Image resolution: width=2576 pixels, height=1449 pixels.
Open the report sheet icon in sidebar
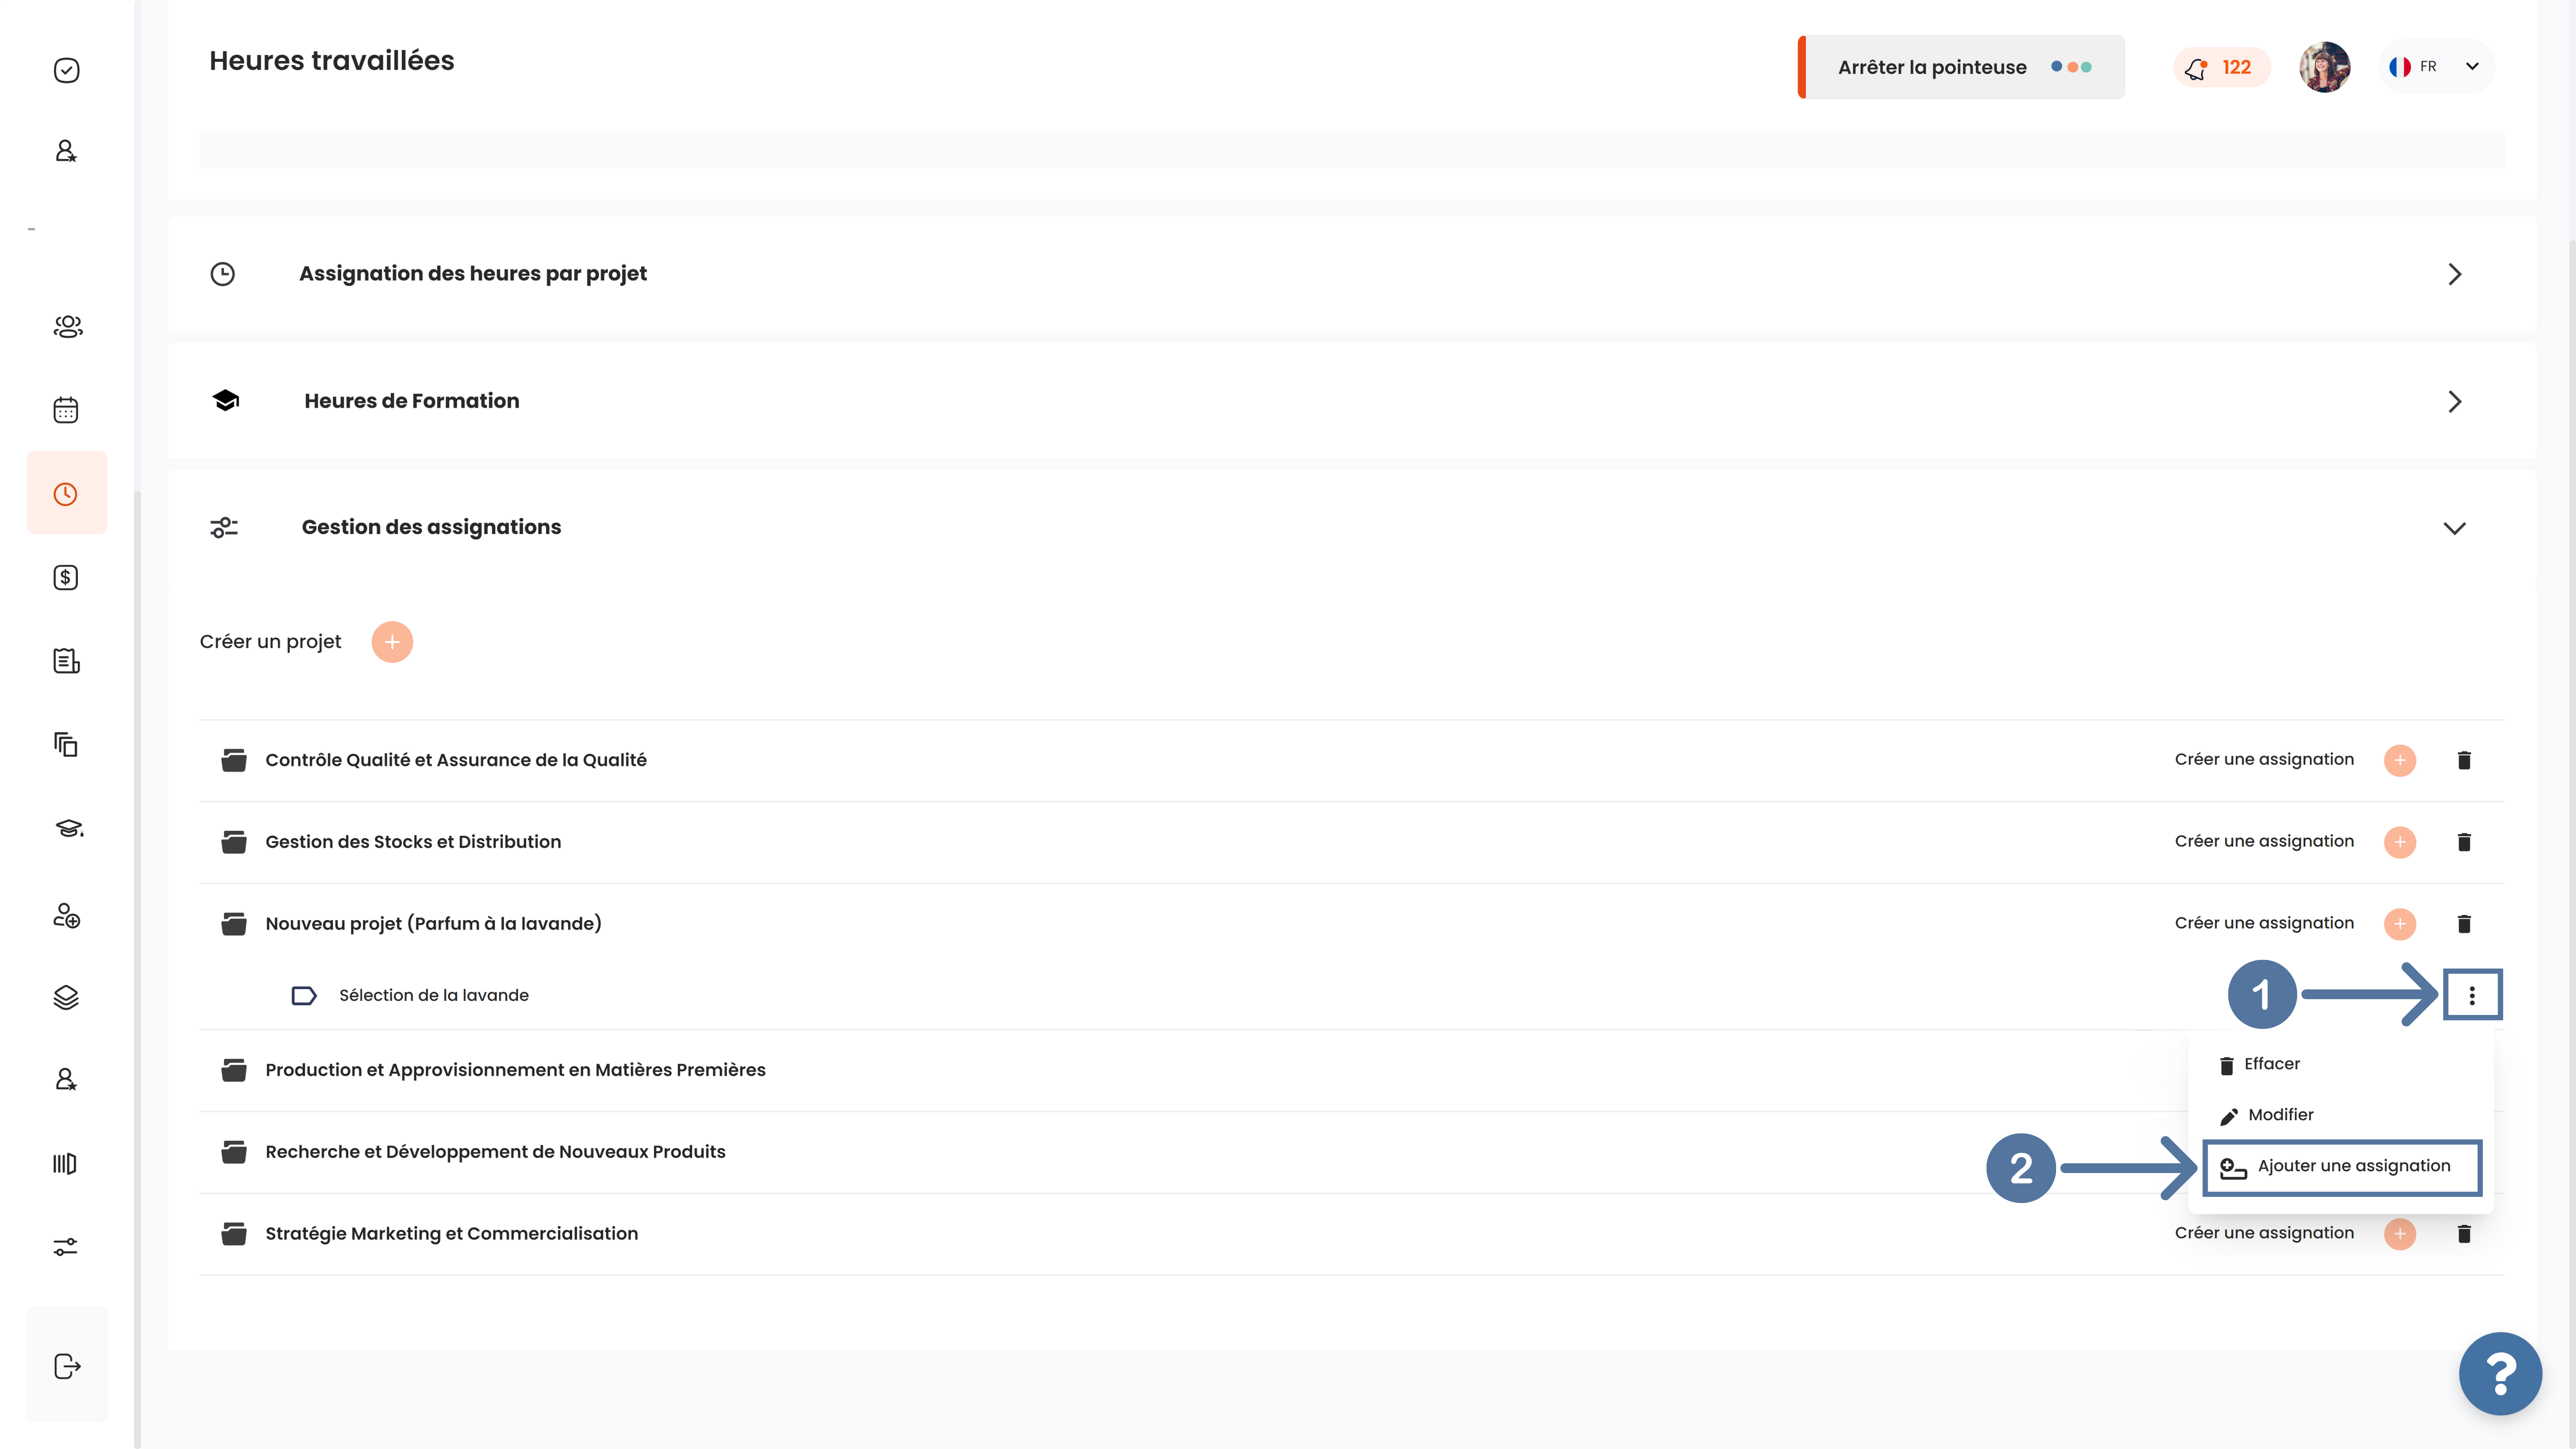point(66,661)
